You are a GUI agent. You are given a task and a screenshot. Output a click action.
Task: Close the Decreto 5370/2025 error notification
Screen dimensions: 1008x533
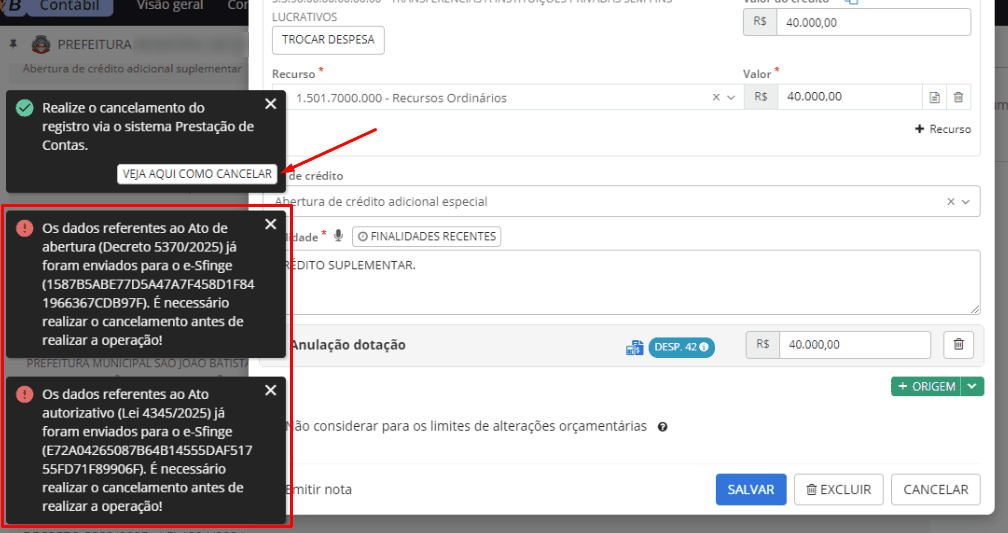click(x=271, y=224)
